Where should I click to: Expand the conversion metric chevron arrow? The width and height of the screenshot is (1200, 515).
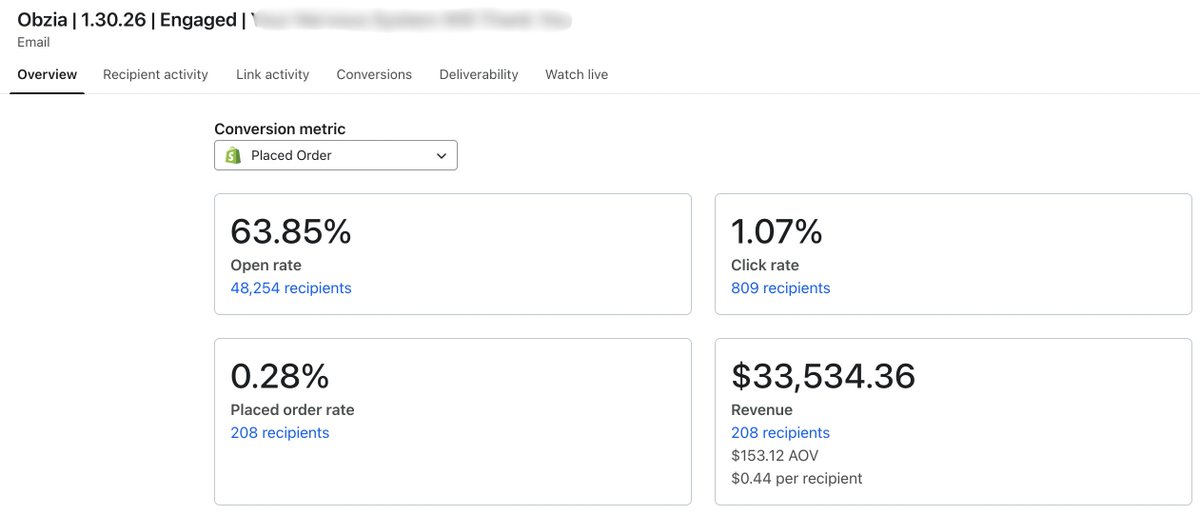click(442, 156)
